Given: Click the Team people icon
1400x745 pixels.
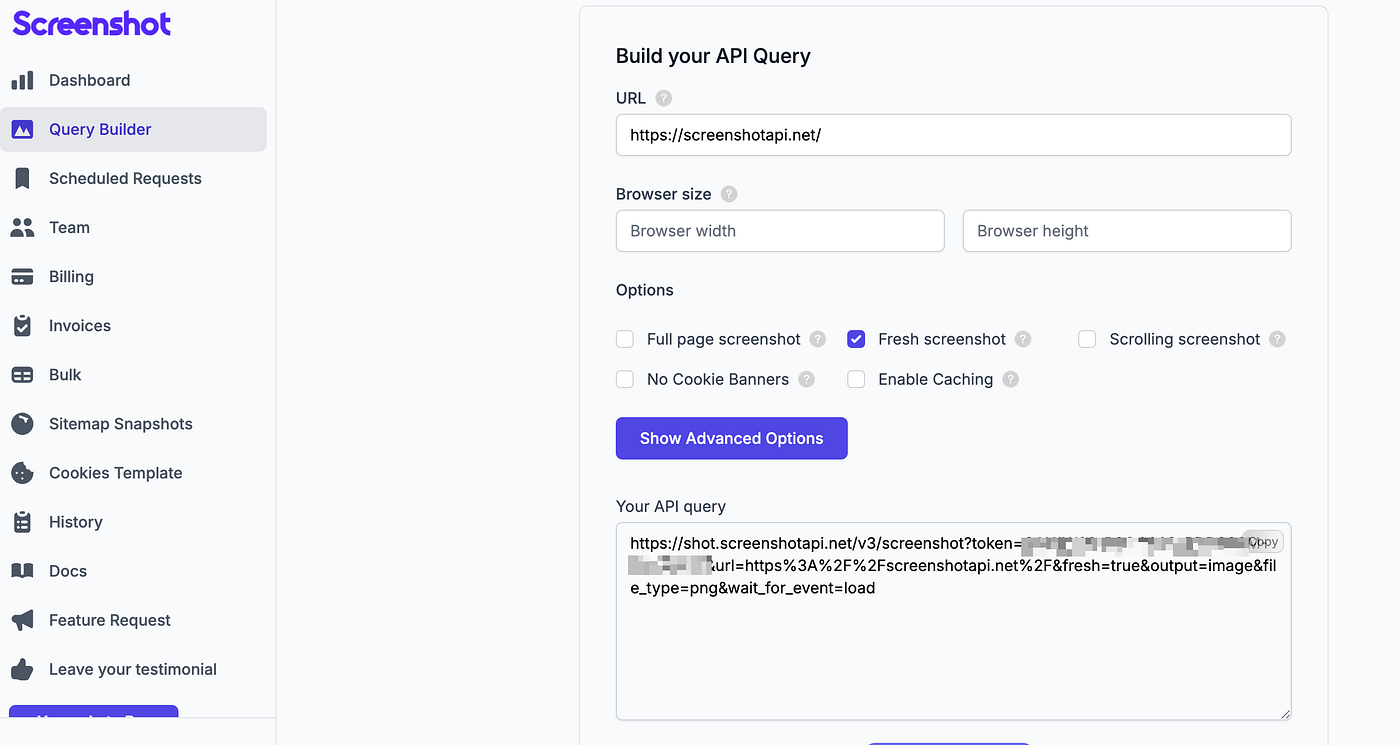Looking at the screenshot, I should [22, 227].
